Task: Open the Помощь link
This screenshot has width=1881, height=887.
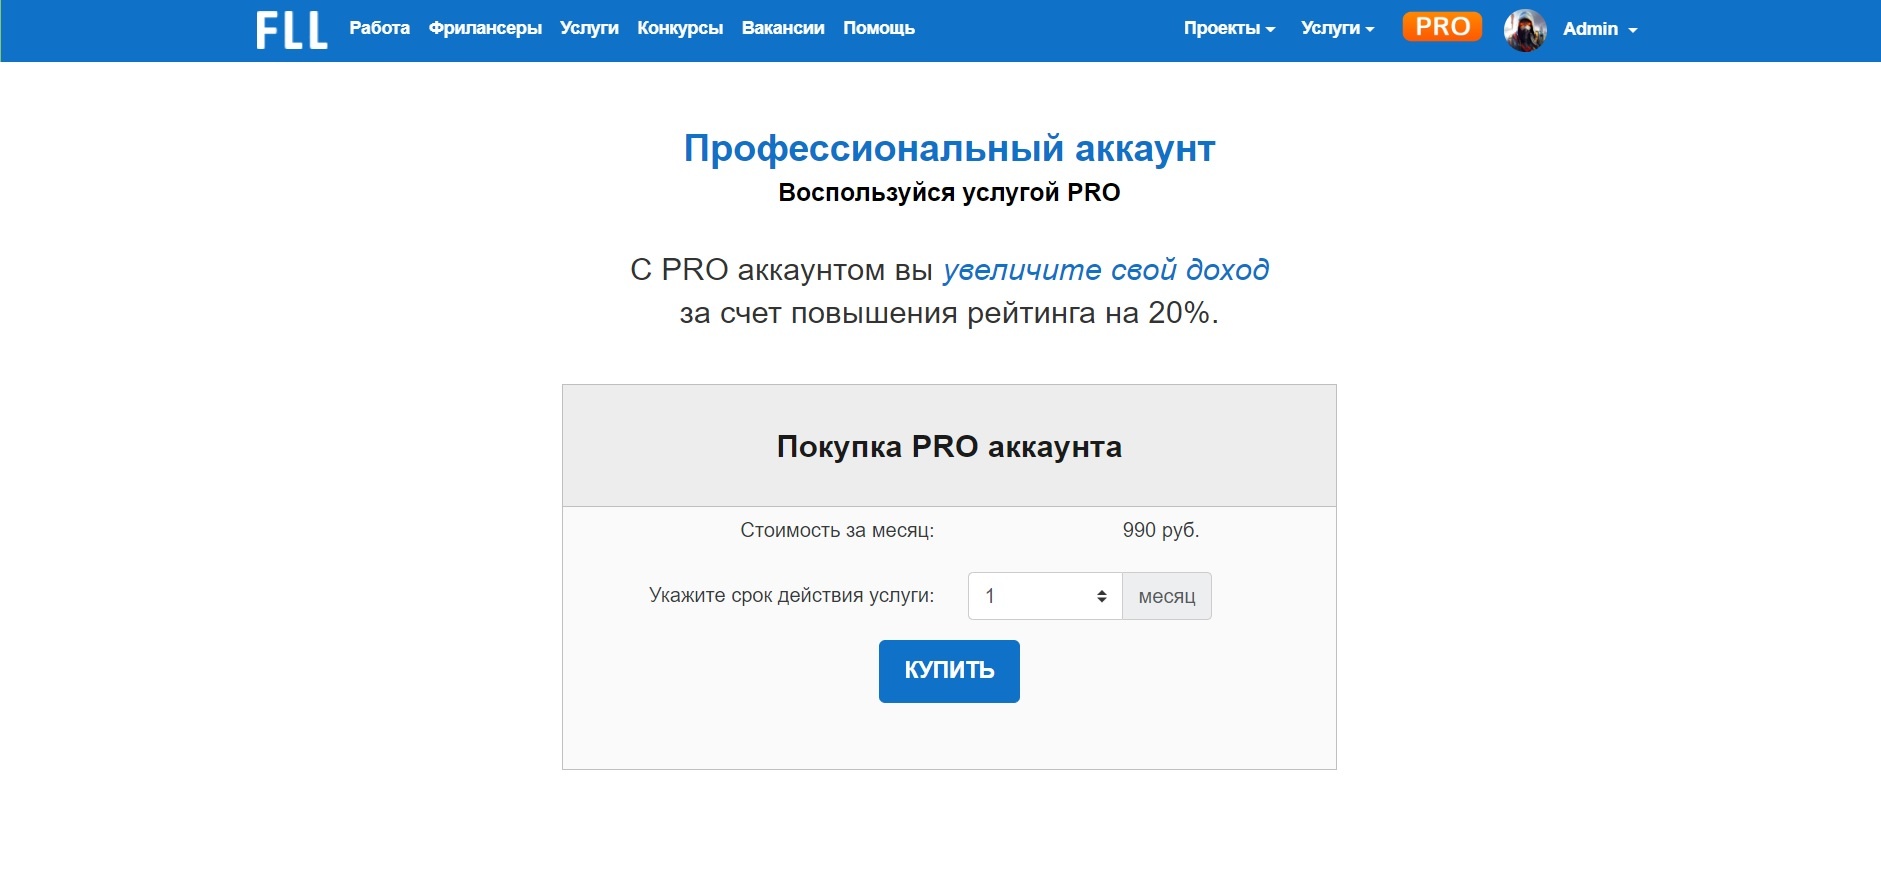Action: point(878,28)
